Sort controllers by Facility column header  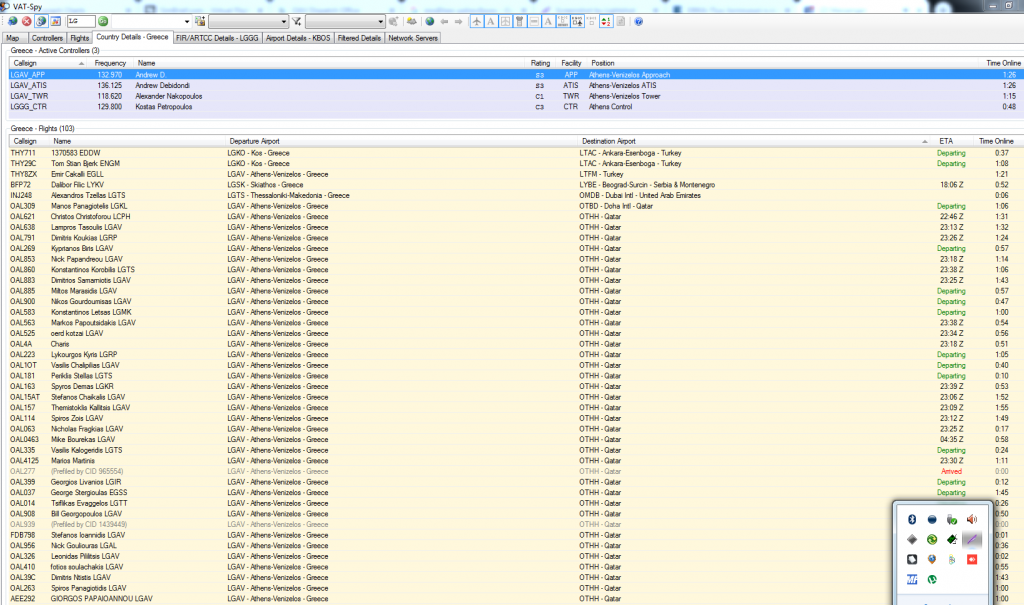(571, 63)
